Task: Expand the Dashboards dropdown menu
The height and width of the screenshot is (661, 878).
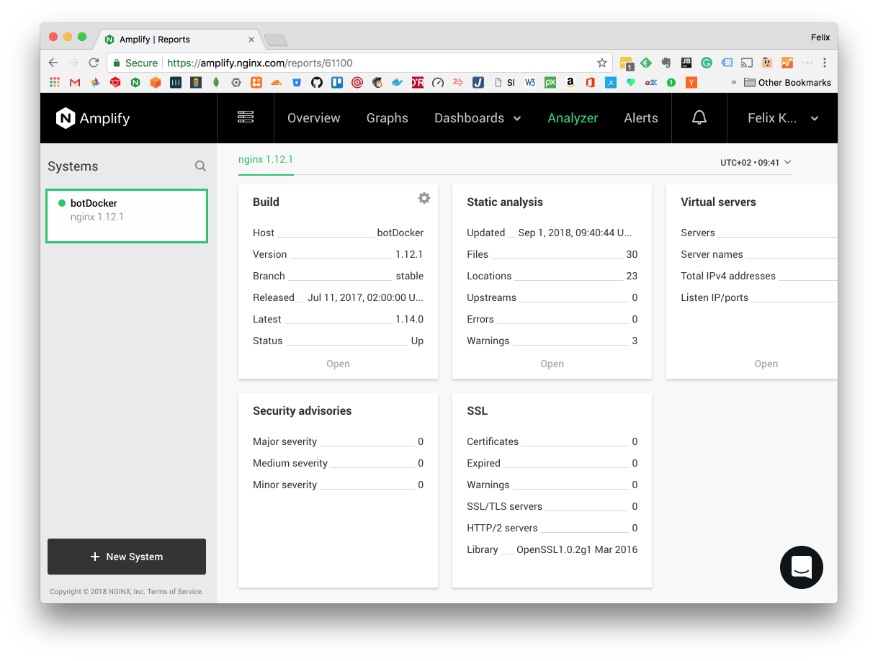Action: (477, 118)
